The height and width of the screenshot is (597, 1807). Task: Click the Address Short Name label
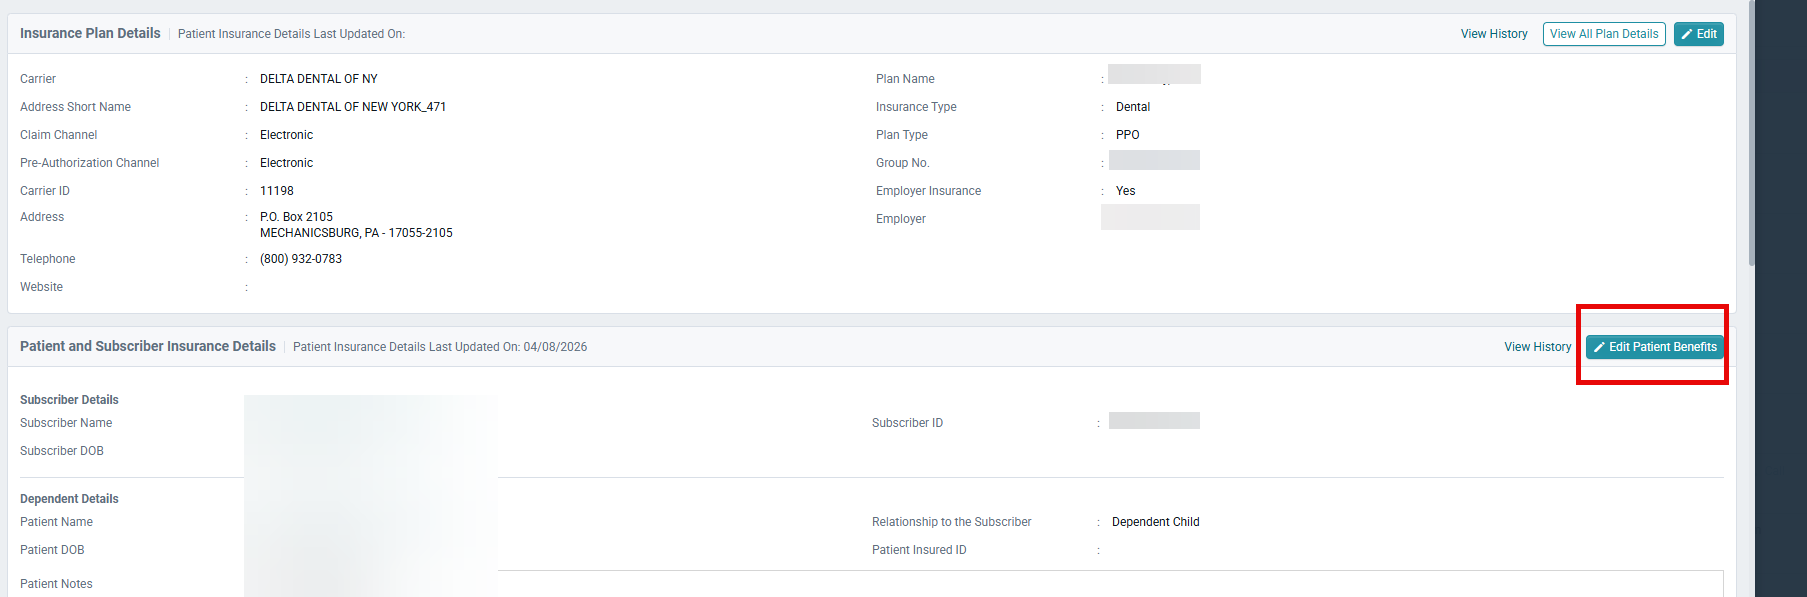[75, 107]
